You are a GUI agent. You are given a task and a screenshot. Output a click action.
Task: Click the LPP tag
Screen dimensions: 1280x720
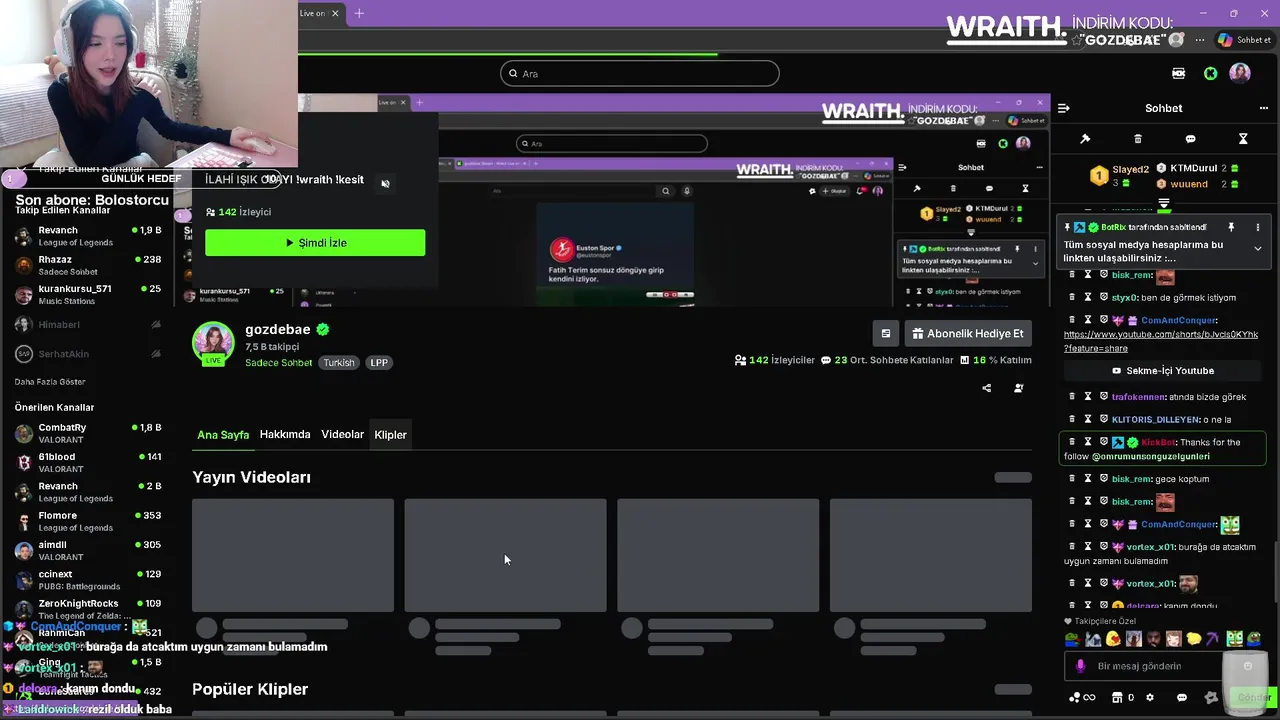click(x=379, y=363)
